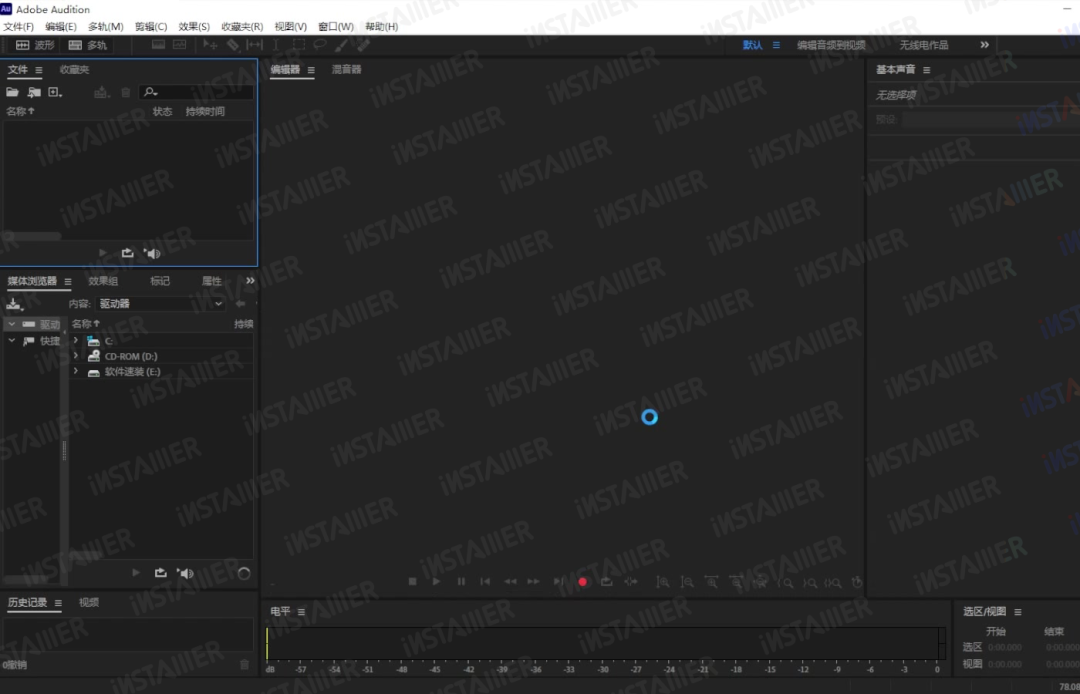Open the 编辑器 panel menu icon

[x=311, y=70]
